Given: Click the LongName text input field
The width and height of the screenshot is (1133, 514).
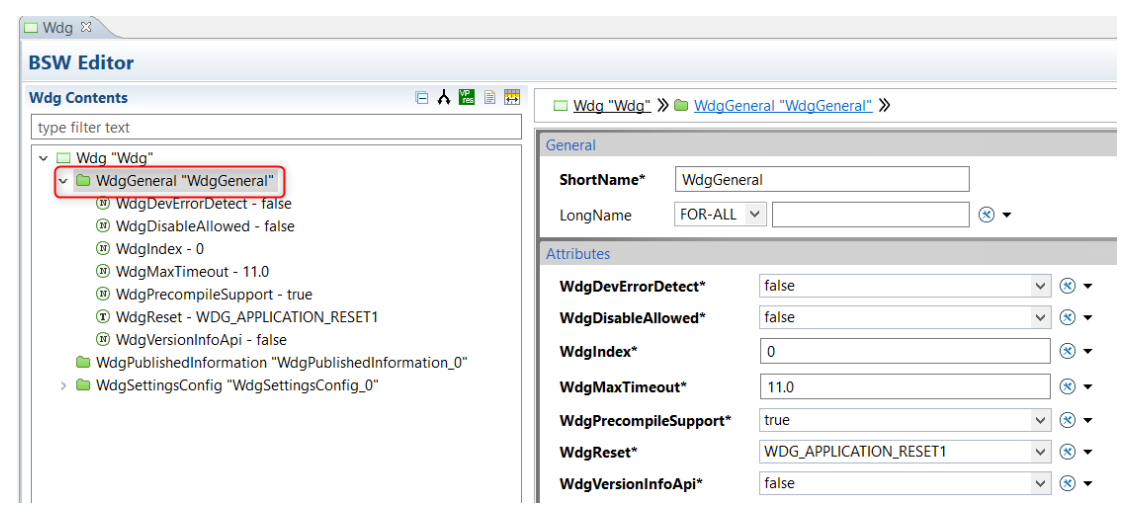Looking at the screenshot, I should (x=871, y=215).
